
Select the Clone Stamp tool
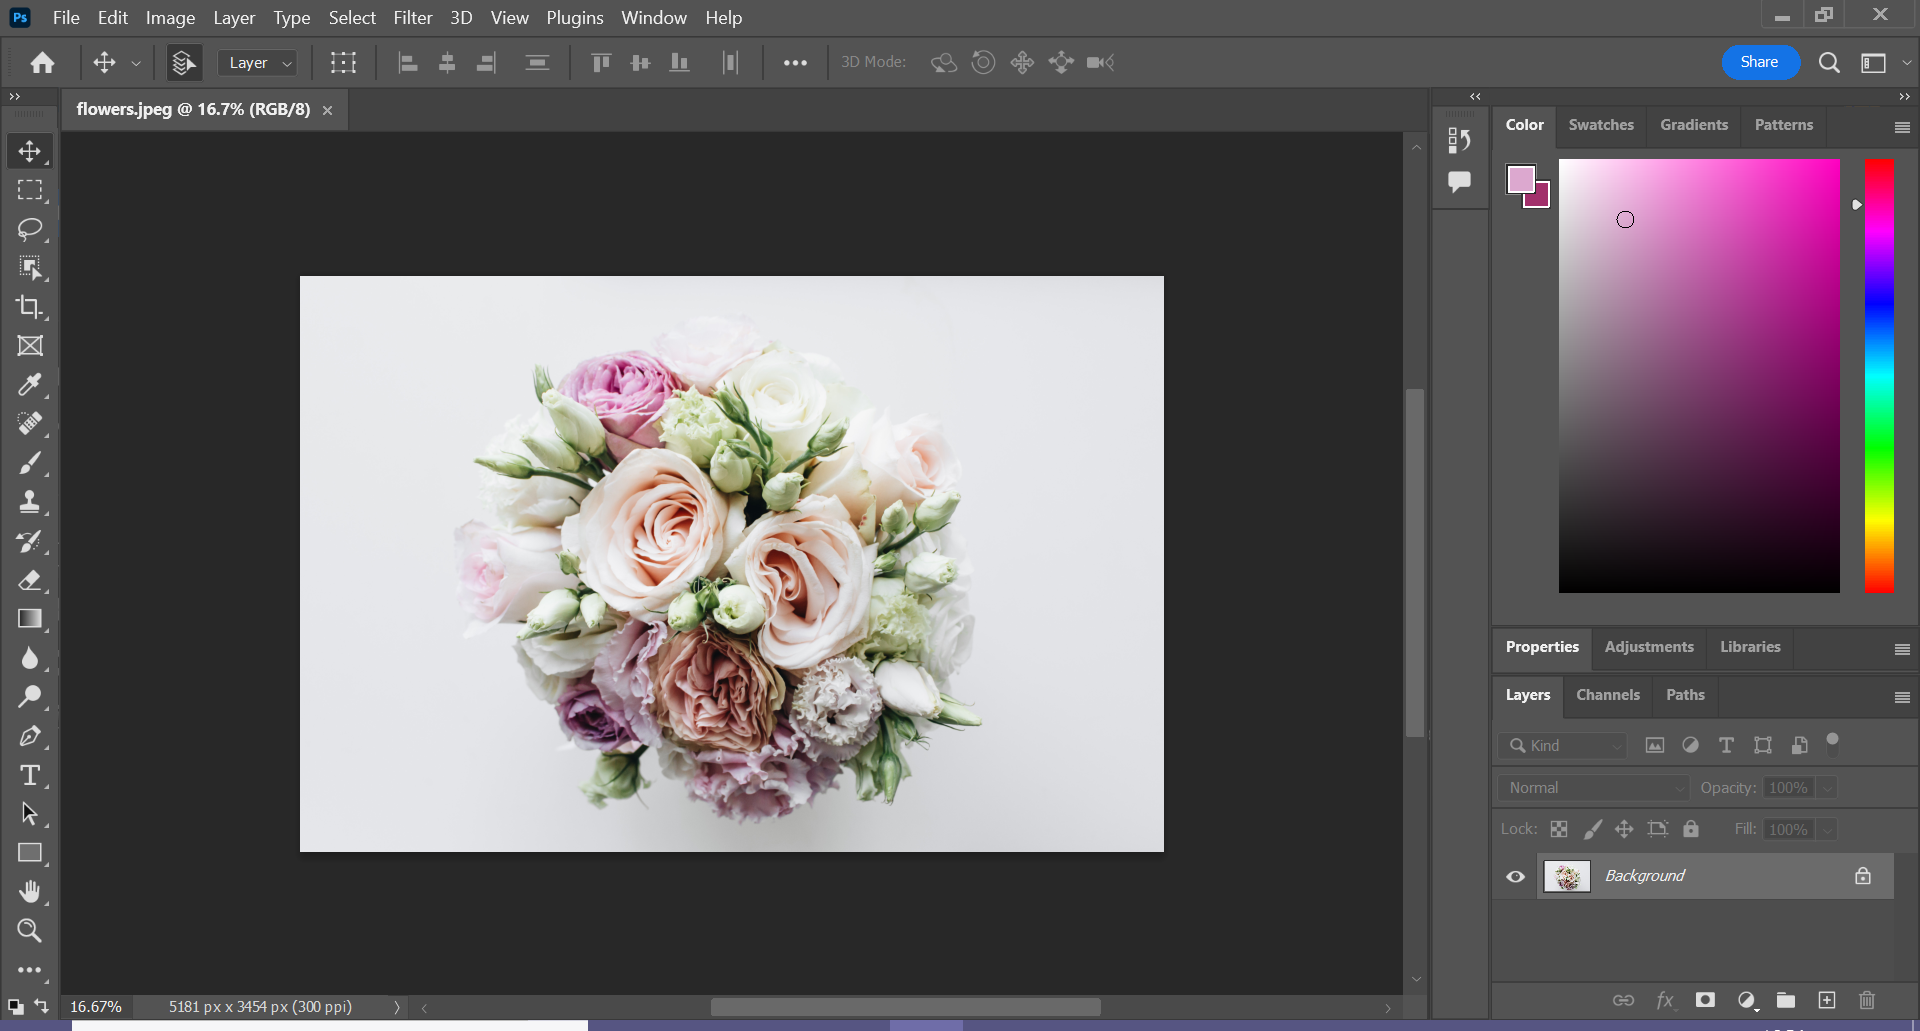pyautogui.click(x=30, y=502)
